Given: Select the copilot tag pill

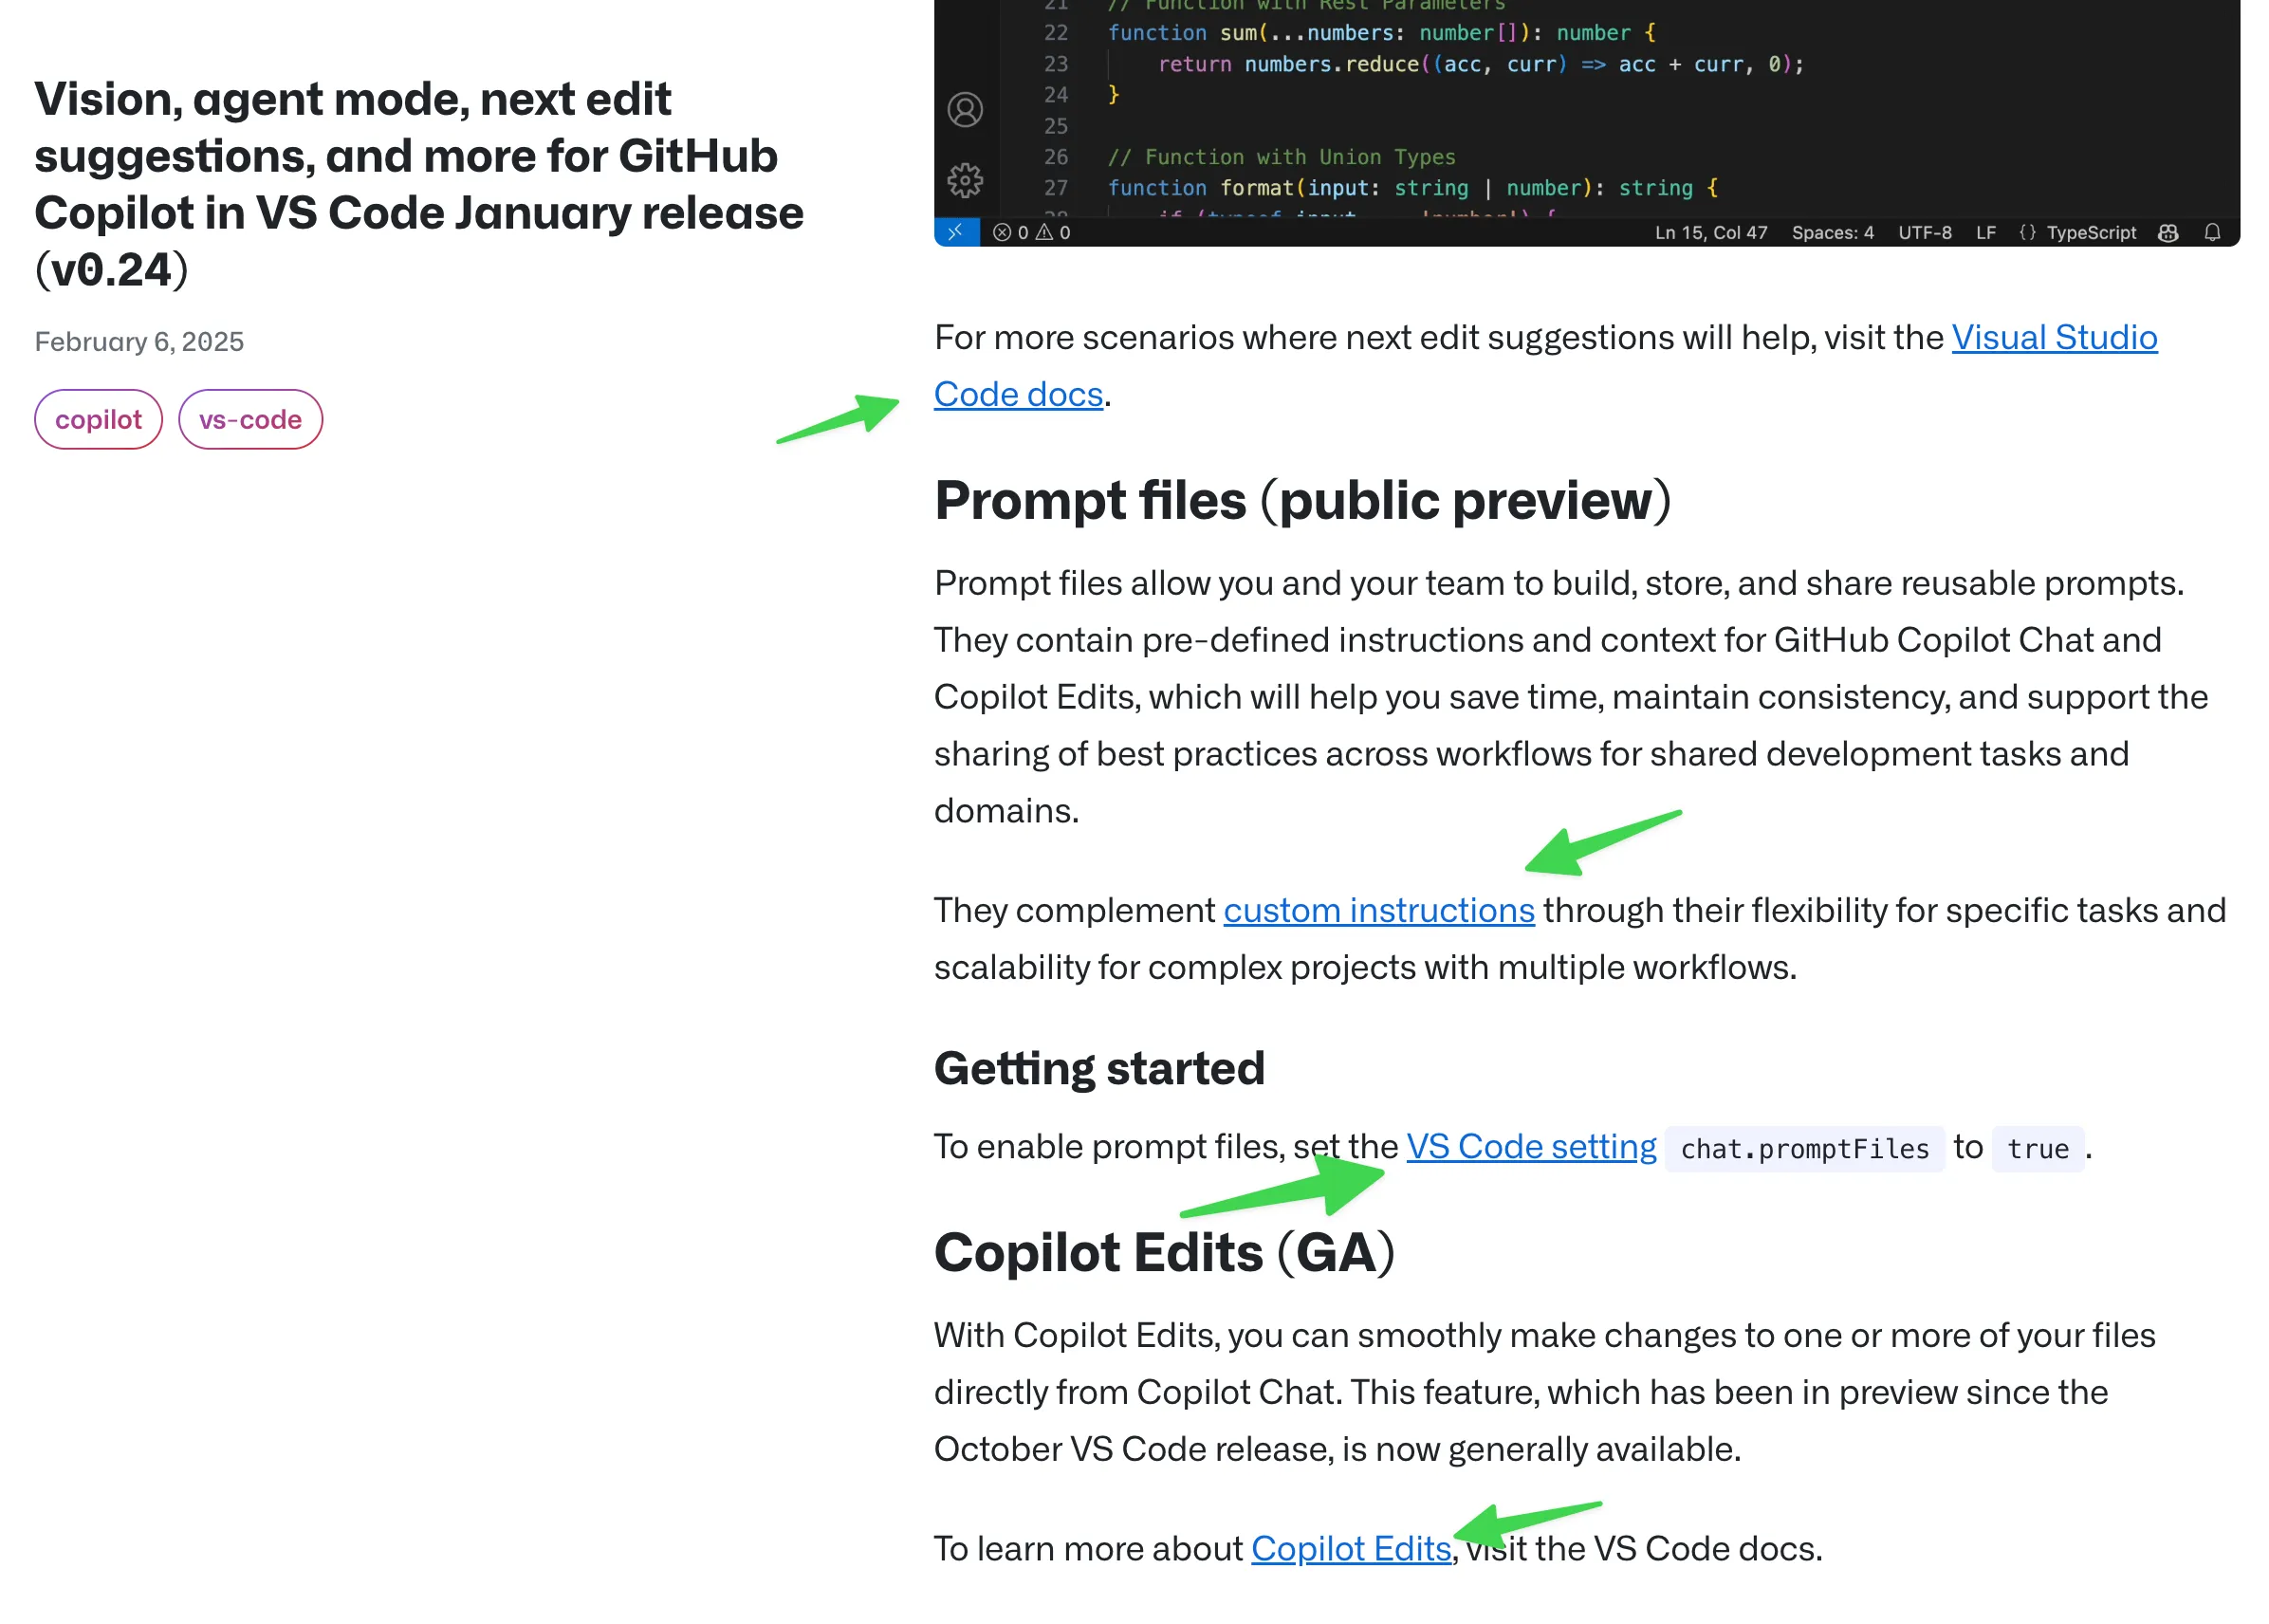Looking at the screenshot, I should pyautogui.click(x=98, y=419).
